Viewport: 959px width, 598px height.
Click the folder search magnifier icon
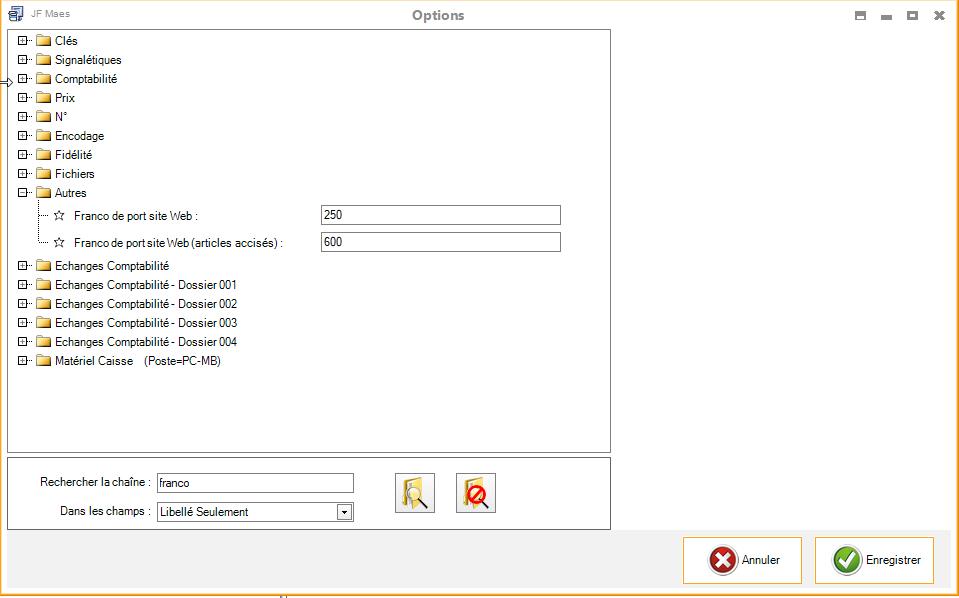pyautogui.click(x=415, y=493)
